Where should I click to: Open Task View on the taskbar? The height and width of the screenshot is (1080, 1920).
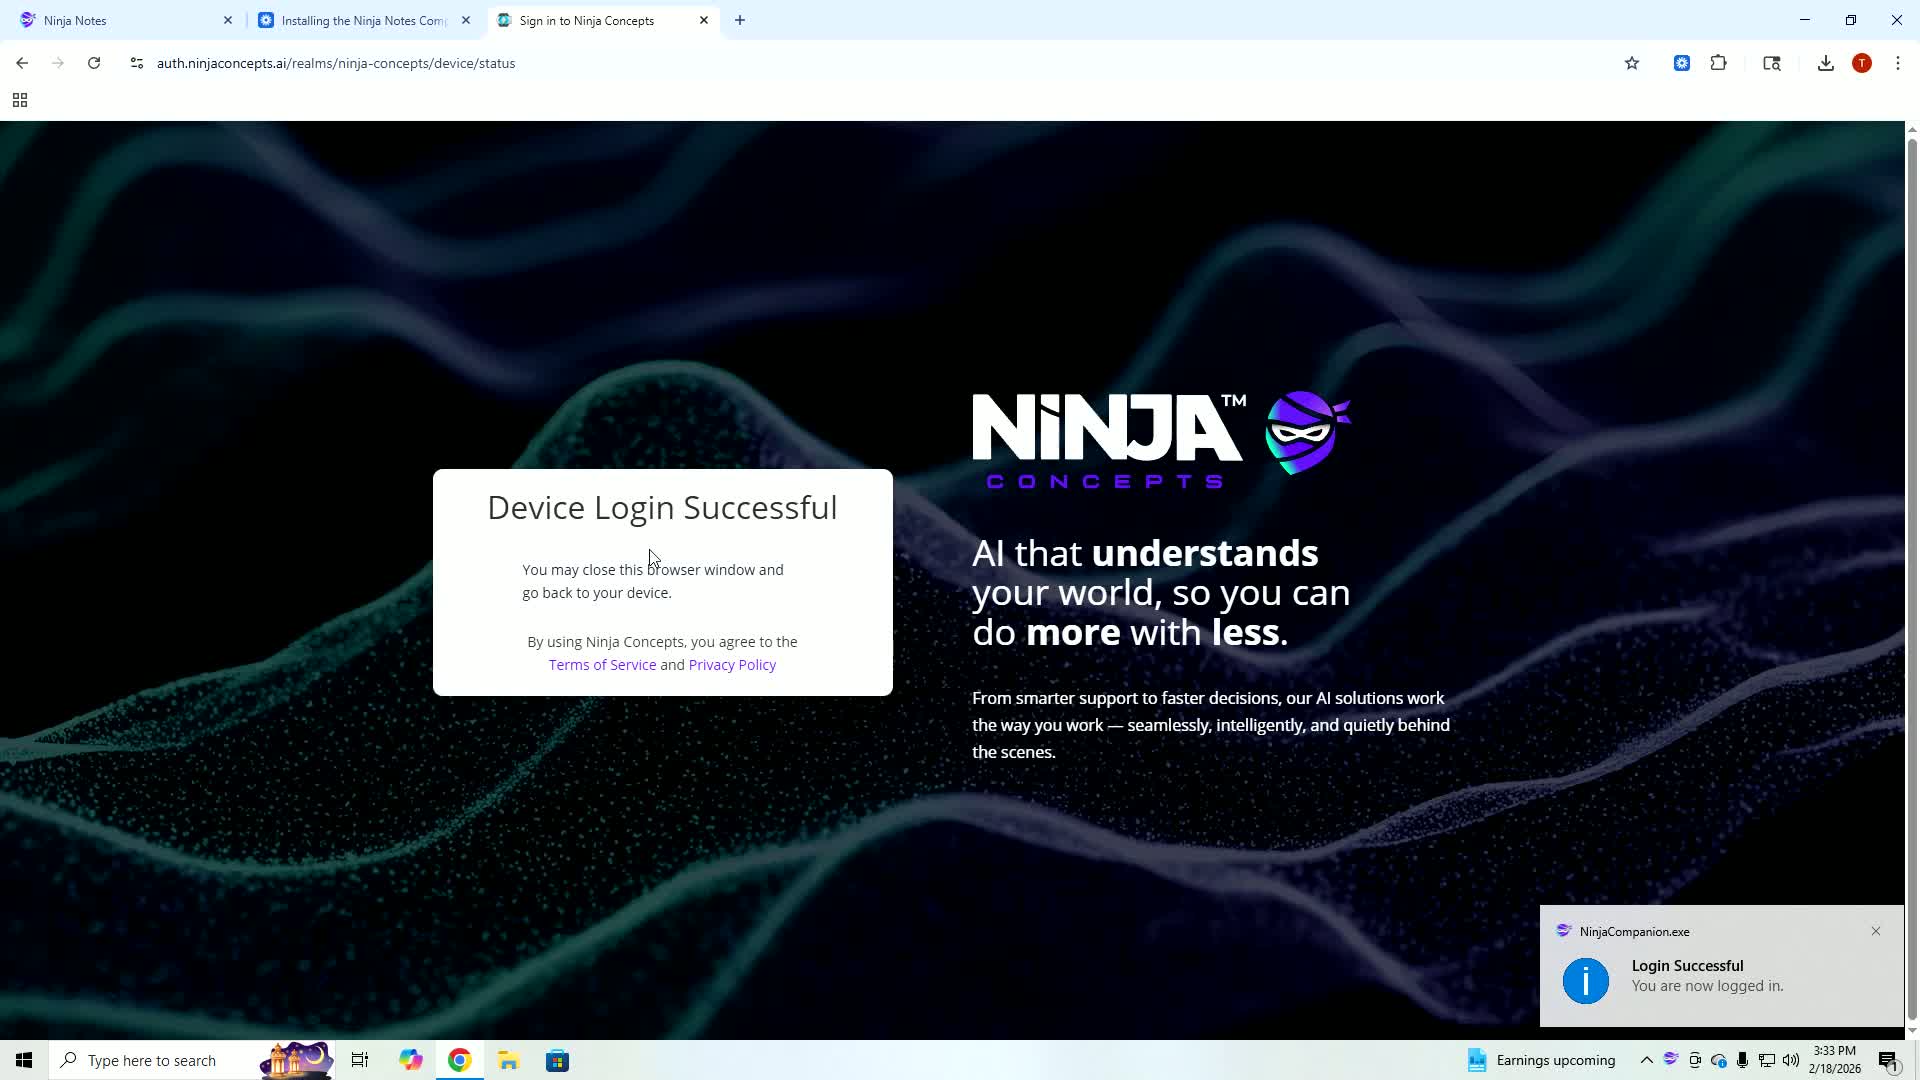point(360,1060)
